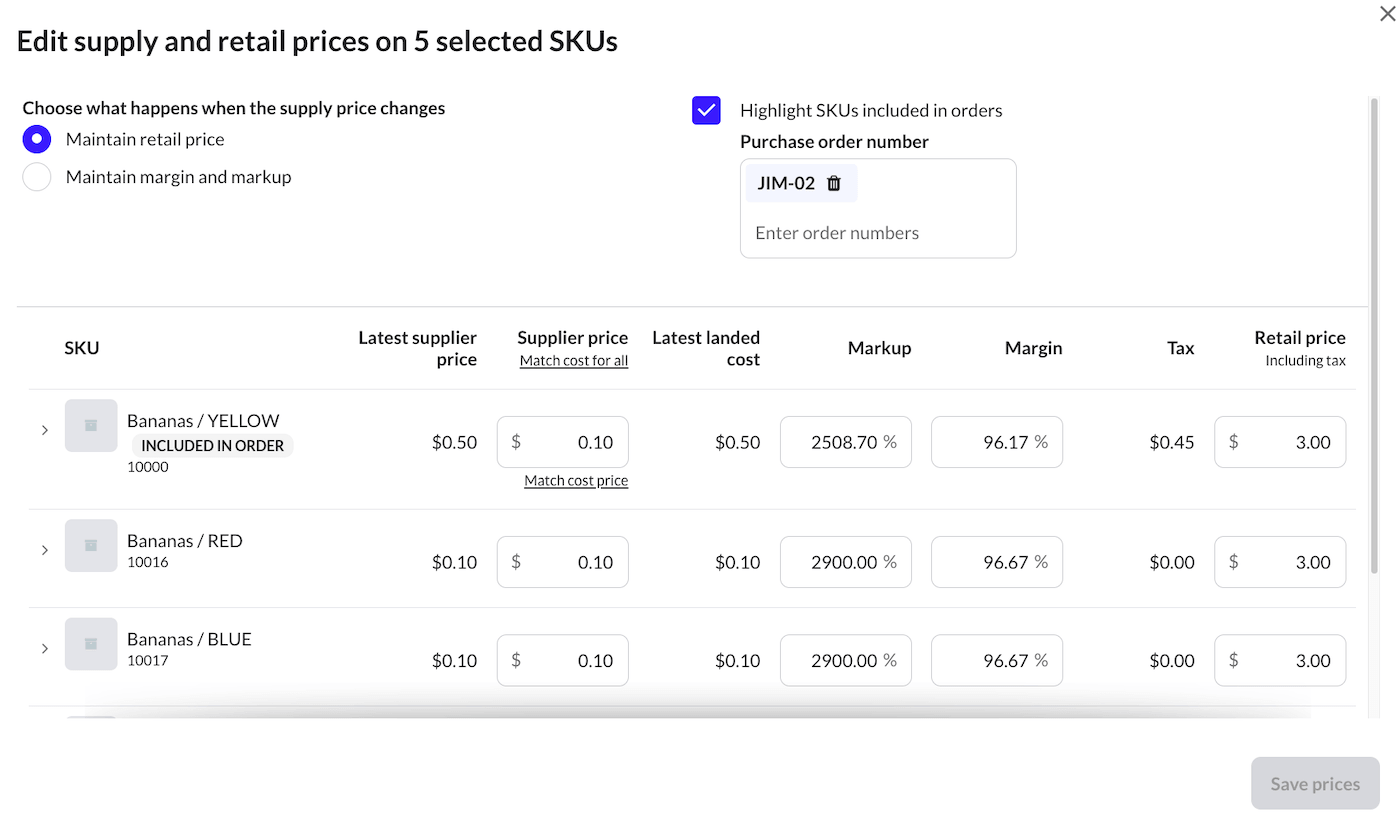This screenshot has height=828, width=1400.
Task: Select Maintain retail price option
Action: click(x=37, y=139)
